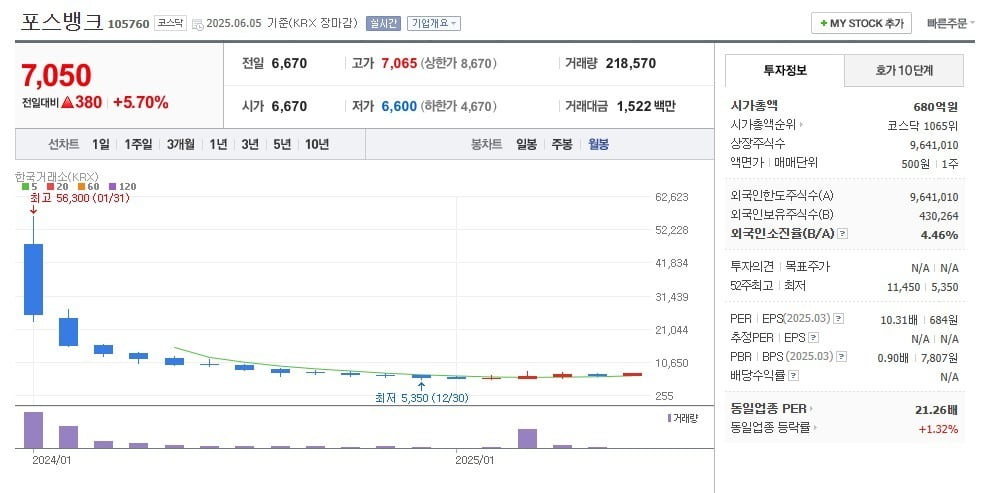The width and height of the screenshot is (999, 493).
Task: Click the current price 7,050
Action: (x=57, y=76)
